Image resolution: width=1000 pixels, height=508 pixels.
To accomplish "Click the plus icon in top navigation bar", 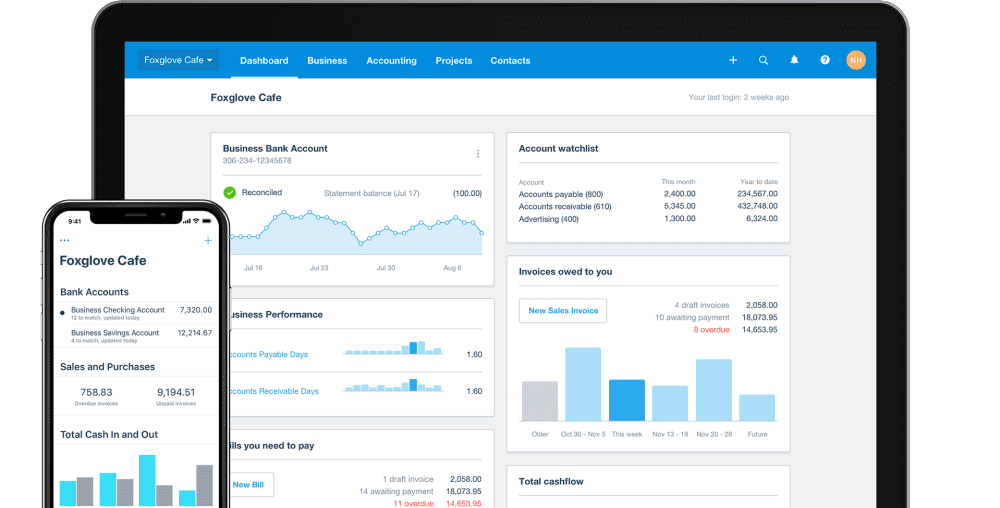I will point(733,60).
